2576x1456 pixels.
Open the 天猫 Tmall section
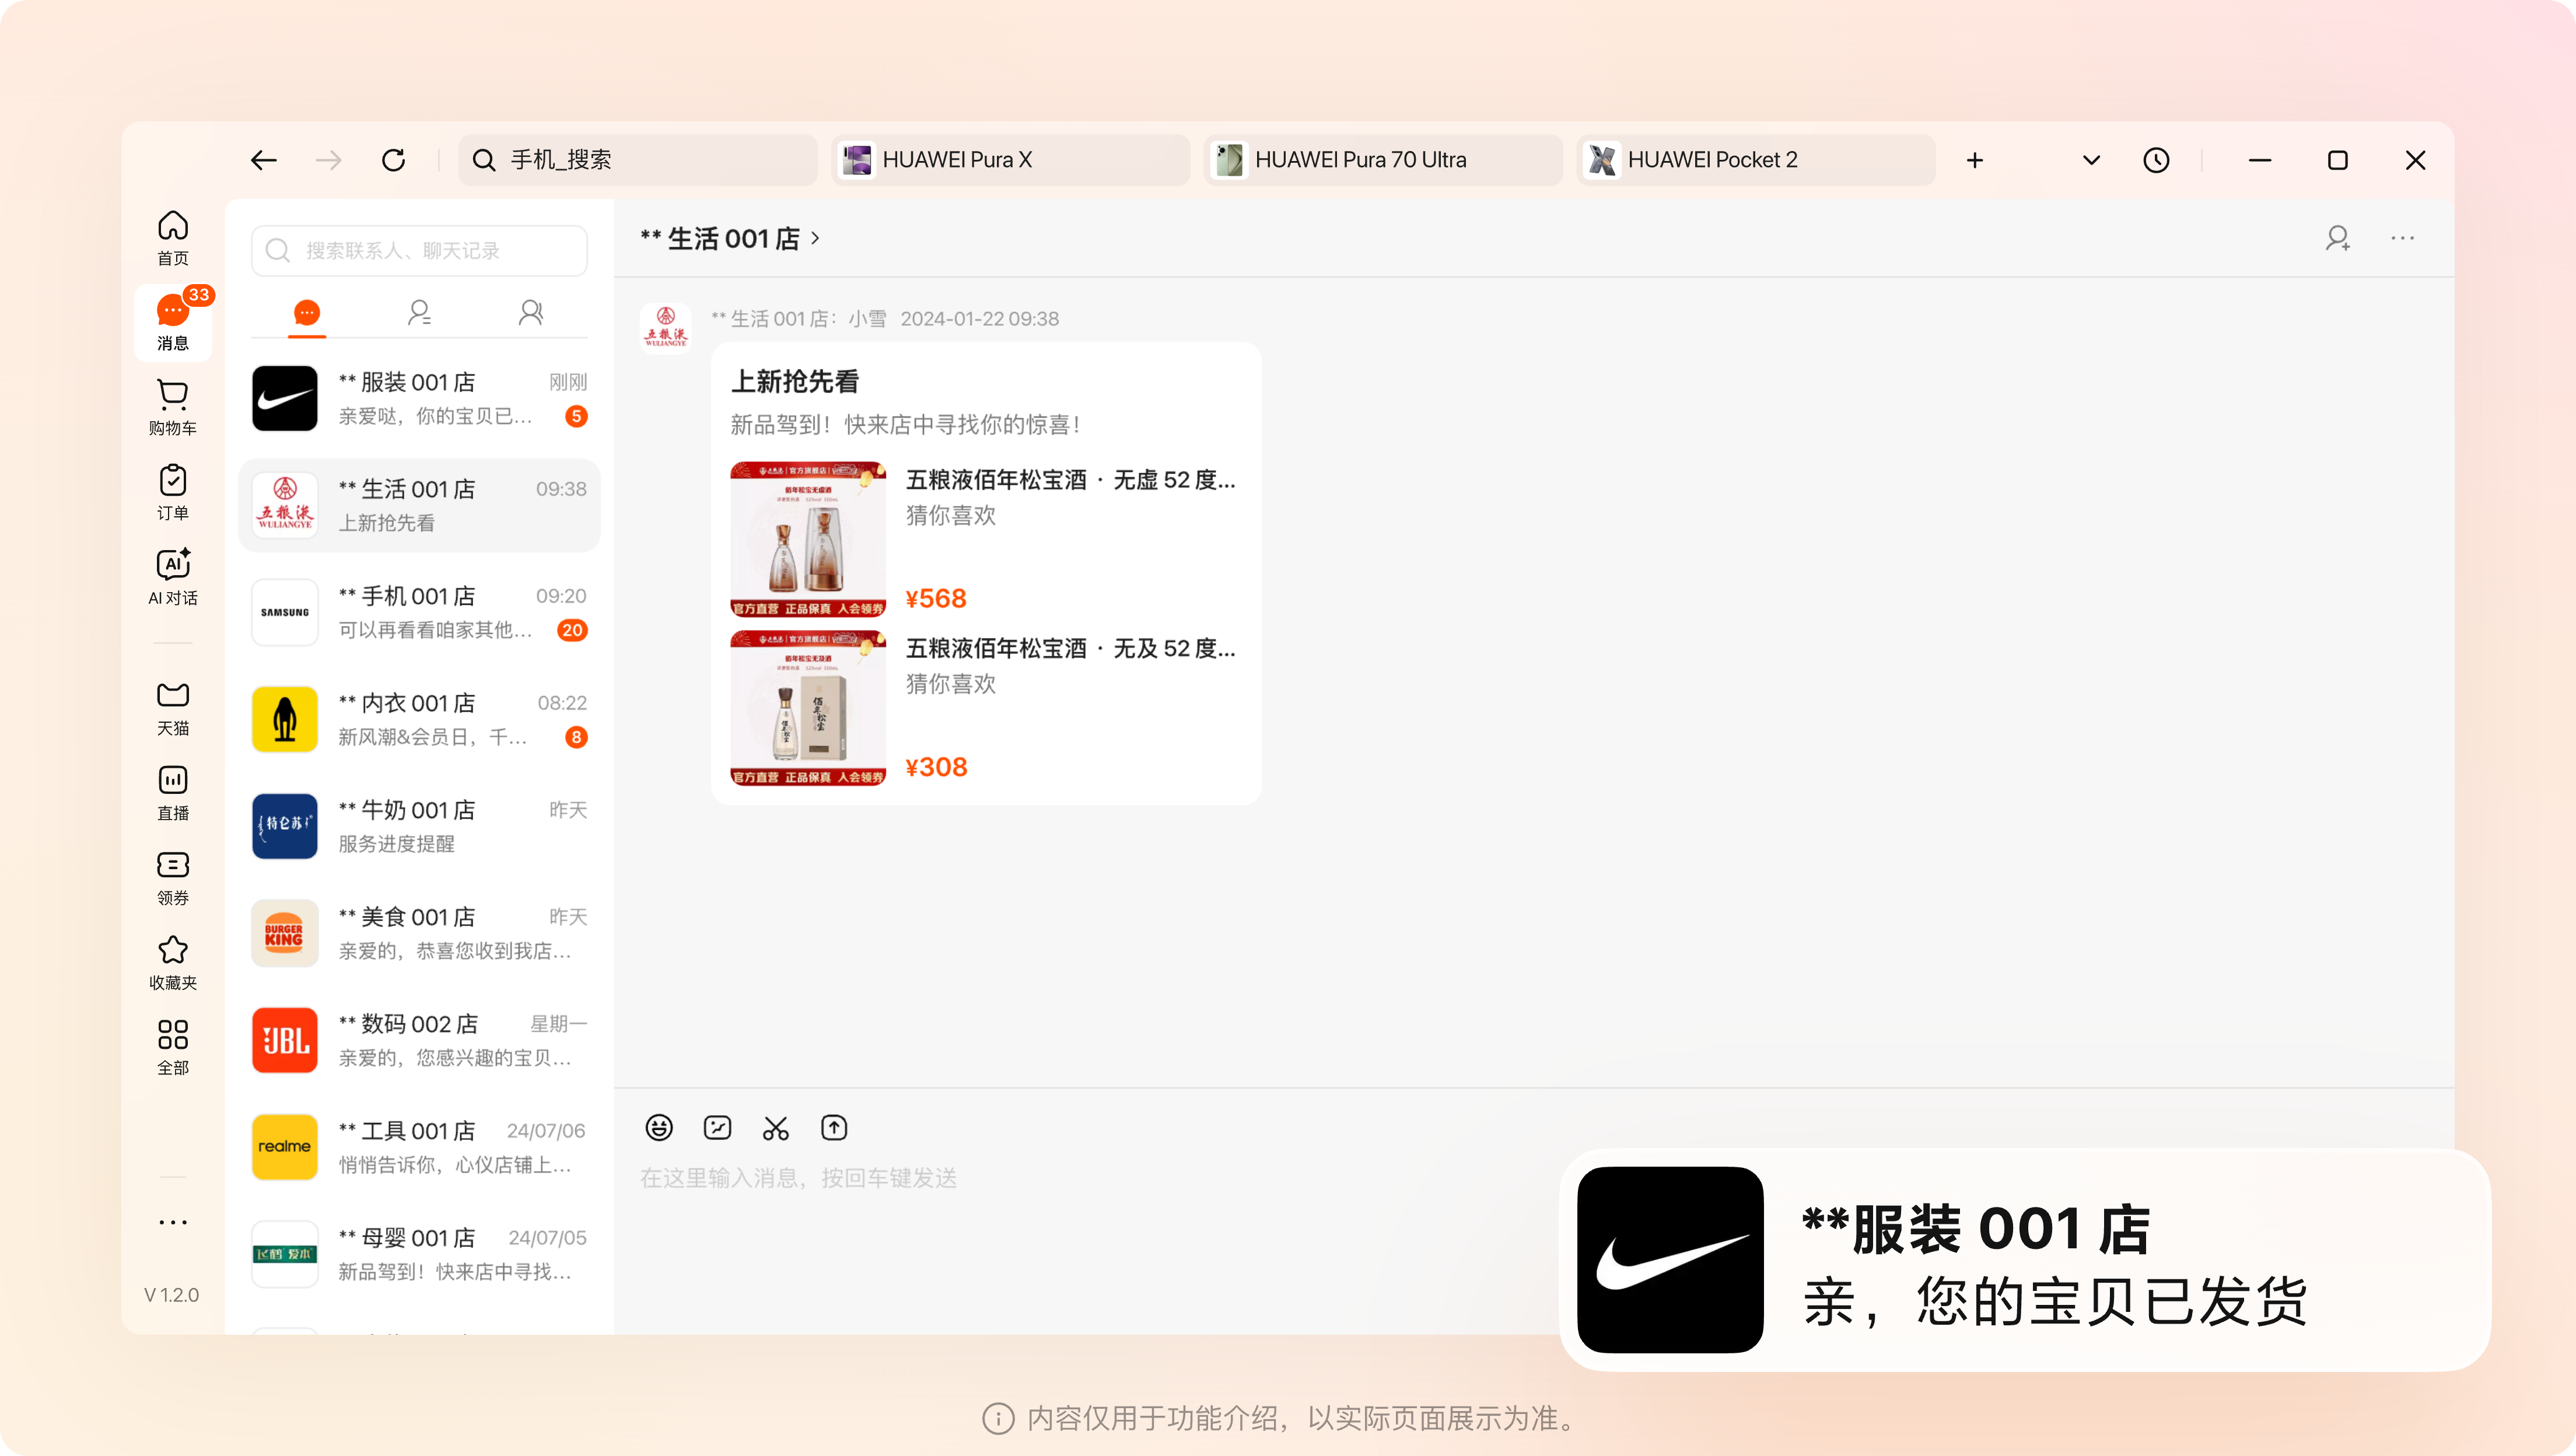(172, 705)
